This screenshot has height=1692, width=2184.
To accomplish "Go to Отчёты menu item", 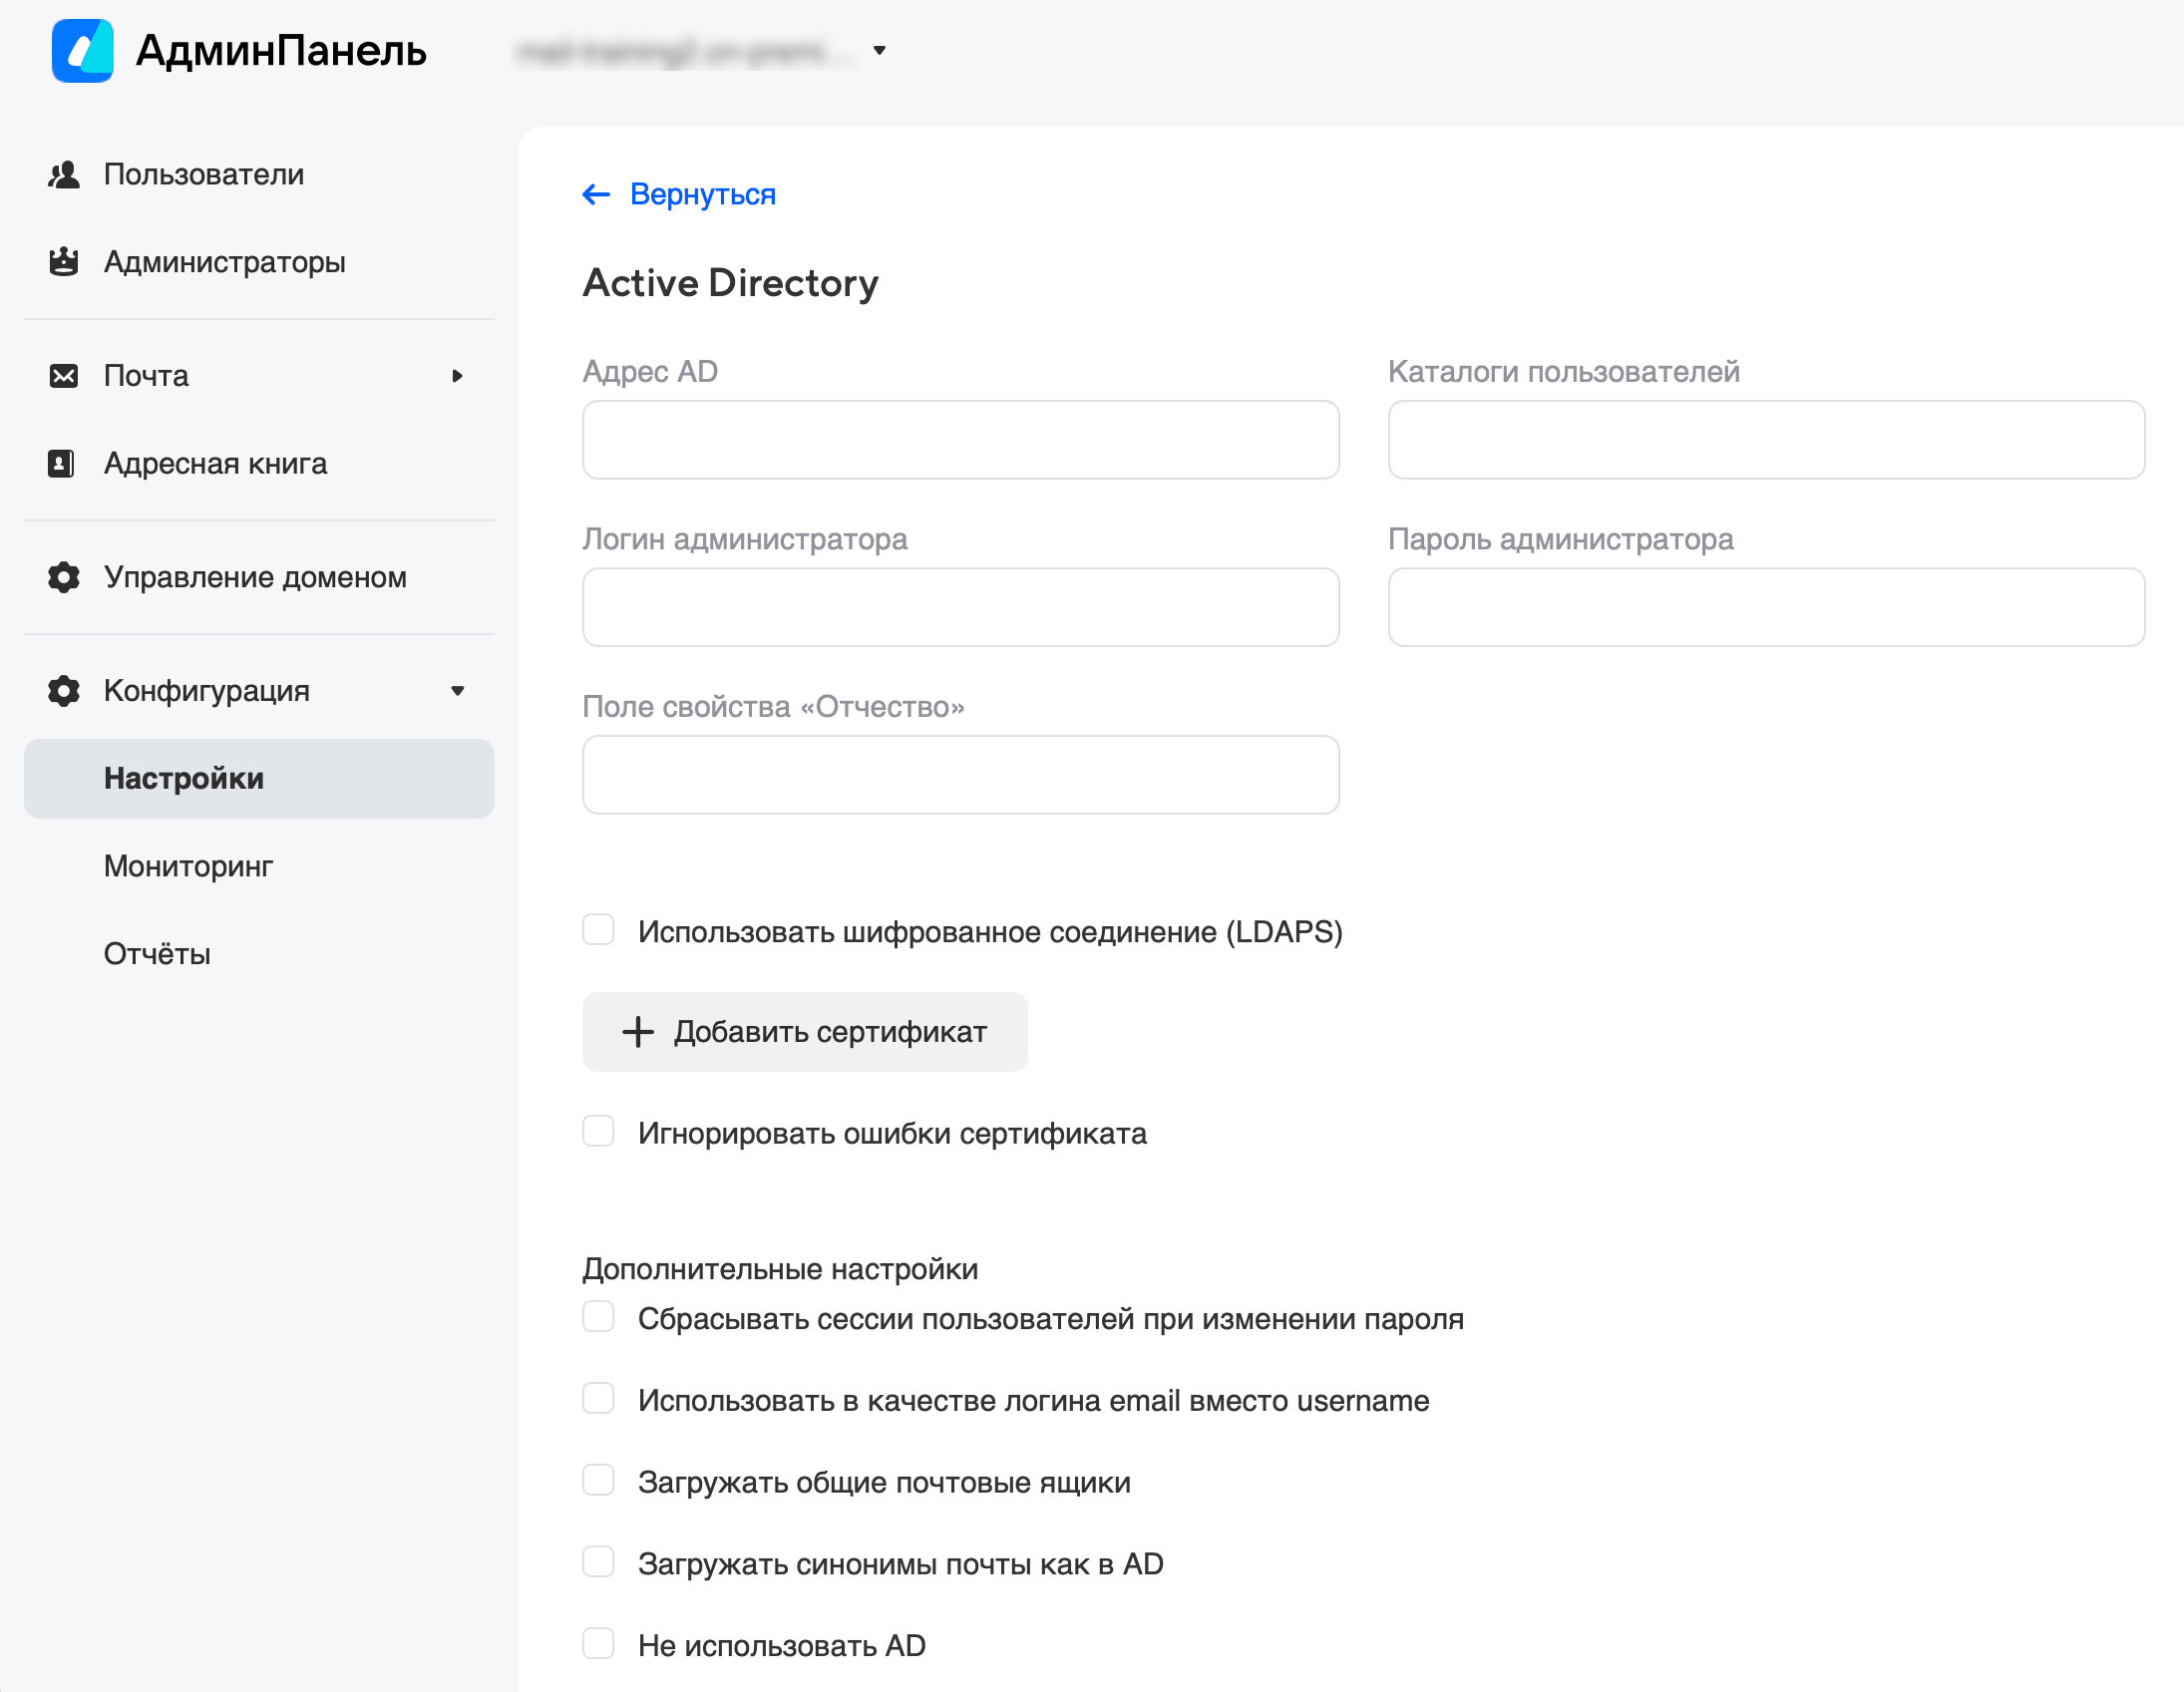I will tap(157, 954).
